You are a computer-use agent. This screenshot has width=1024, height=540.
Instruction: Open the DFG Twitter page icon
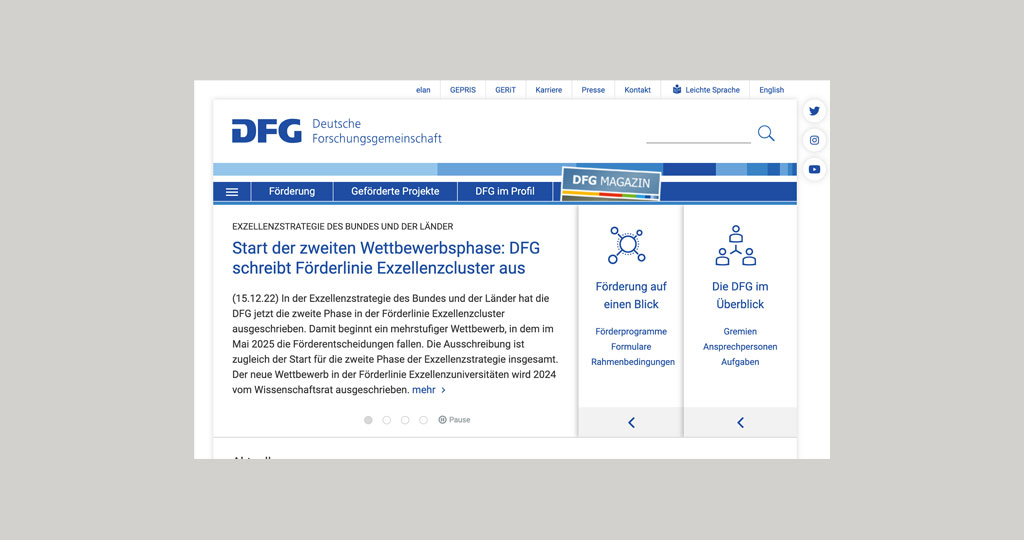tap(814, 111)
